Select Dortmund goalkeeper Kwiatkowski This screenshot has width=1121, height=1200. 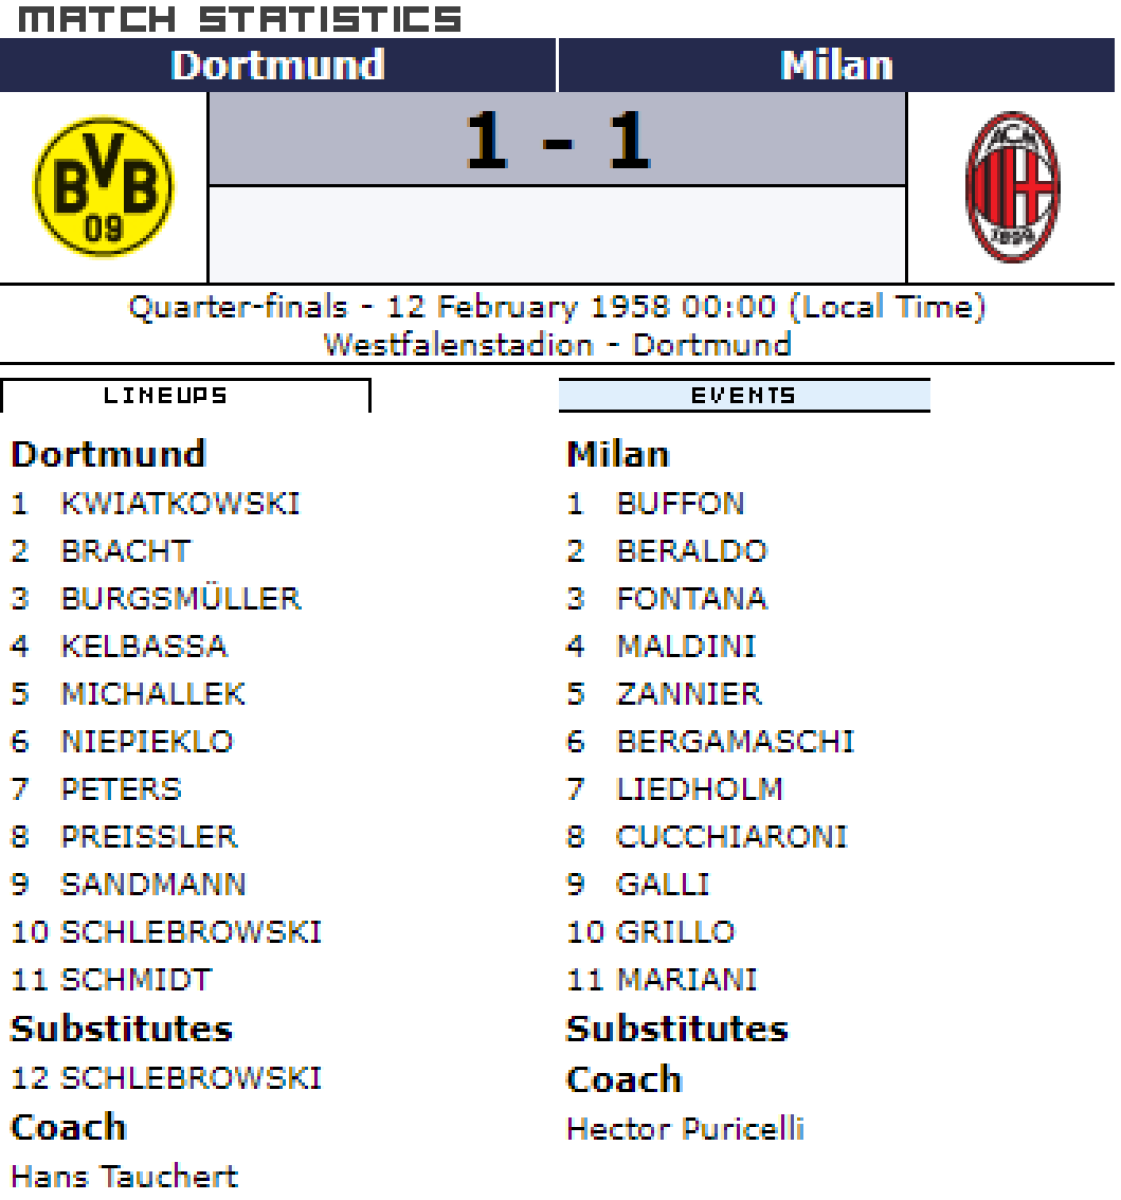coord(180,503)
